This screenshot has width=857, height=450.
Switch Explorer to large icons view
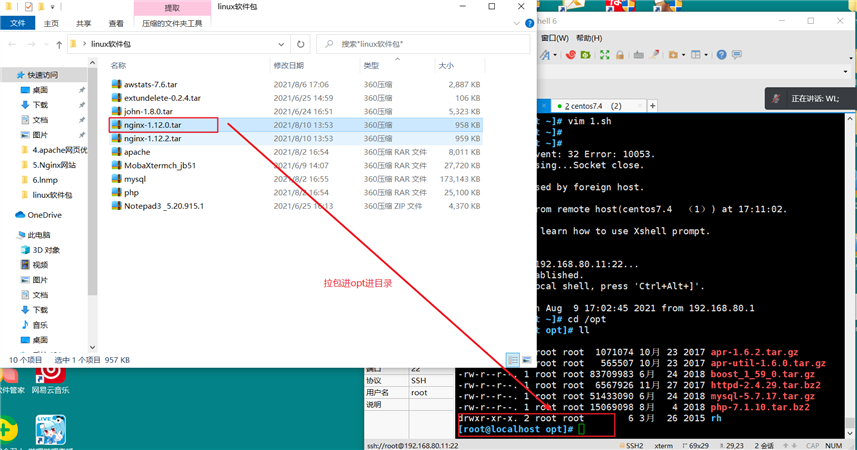point(526,359)
